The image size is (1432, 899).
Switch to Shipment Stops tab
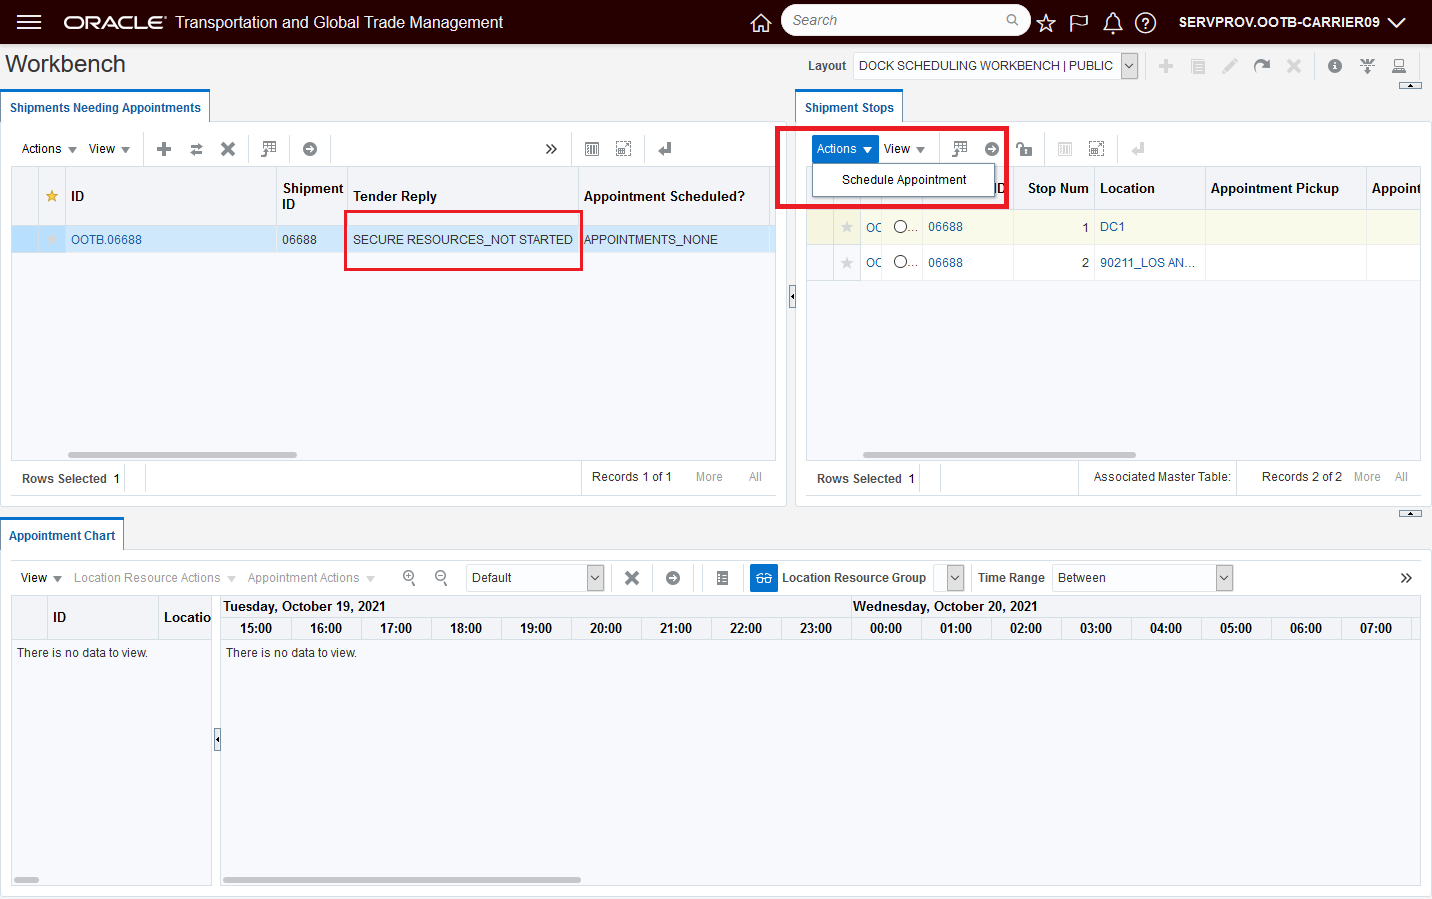(x=849, y=108)
